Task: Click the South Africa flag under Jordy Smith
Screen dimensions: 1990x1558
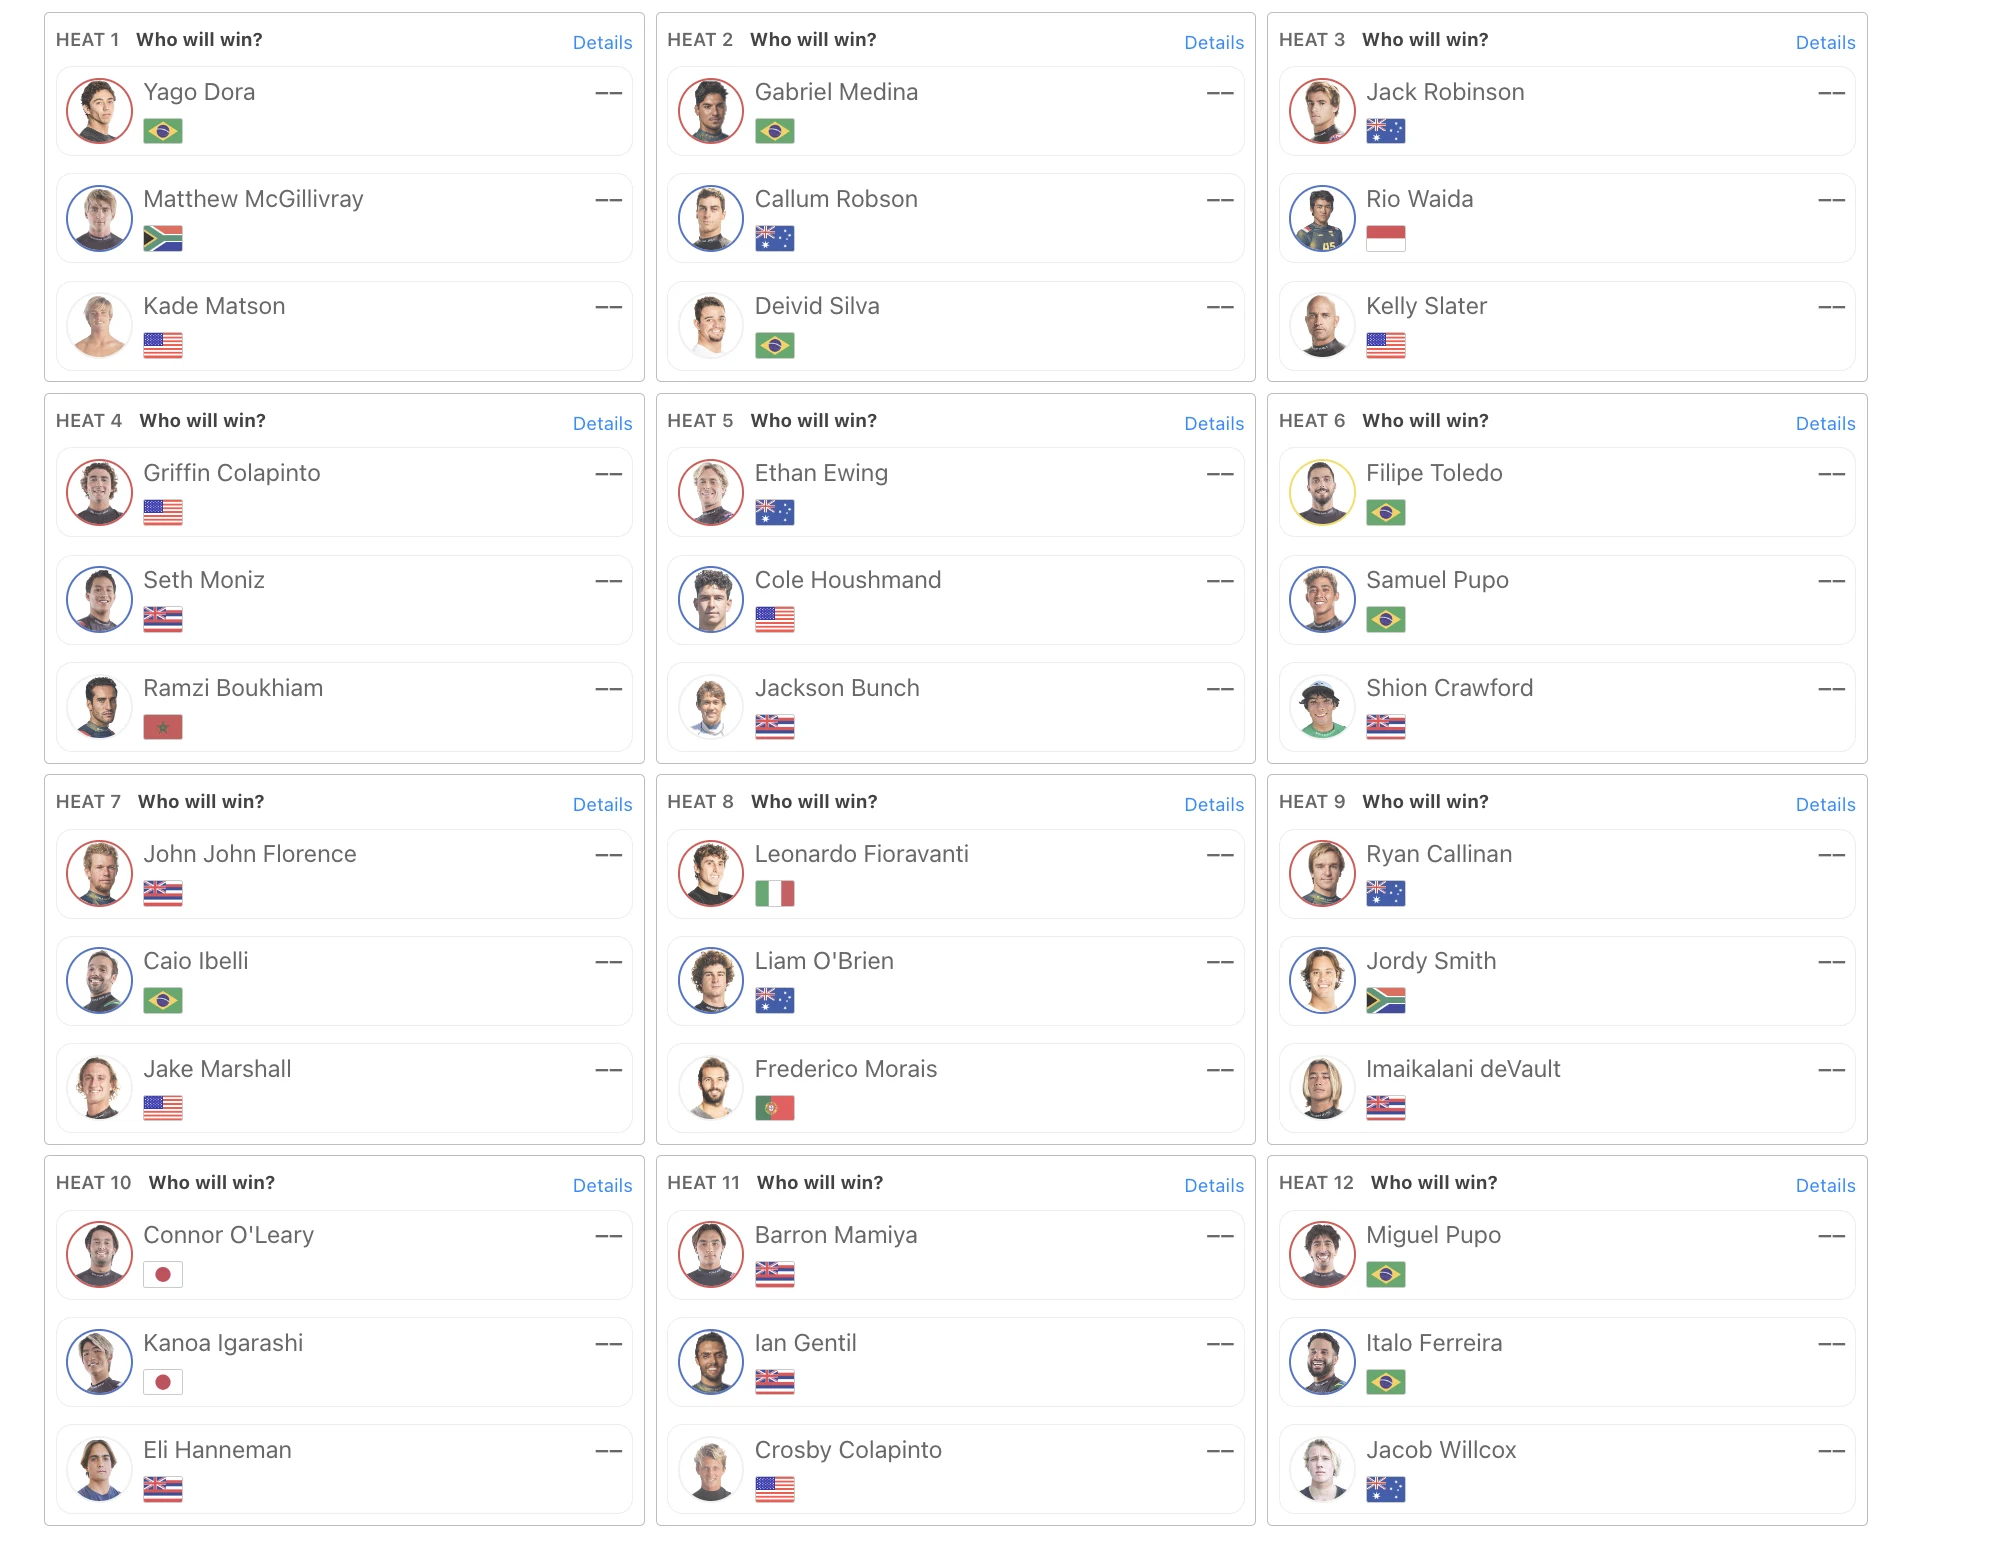Action: click(1385, 1000)
